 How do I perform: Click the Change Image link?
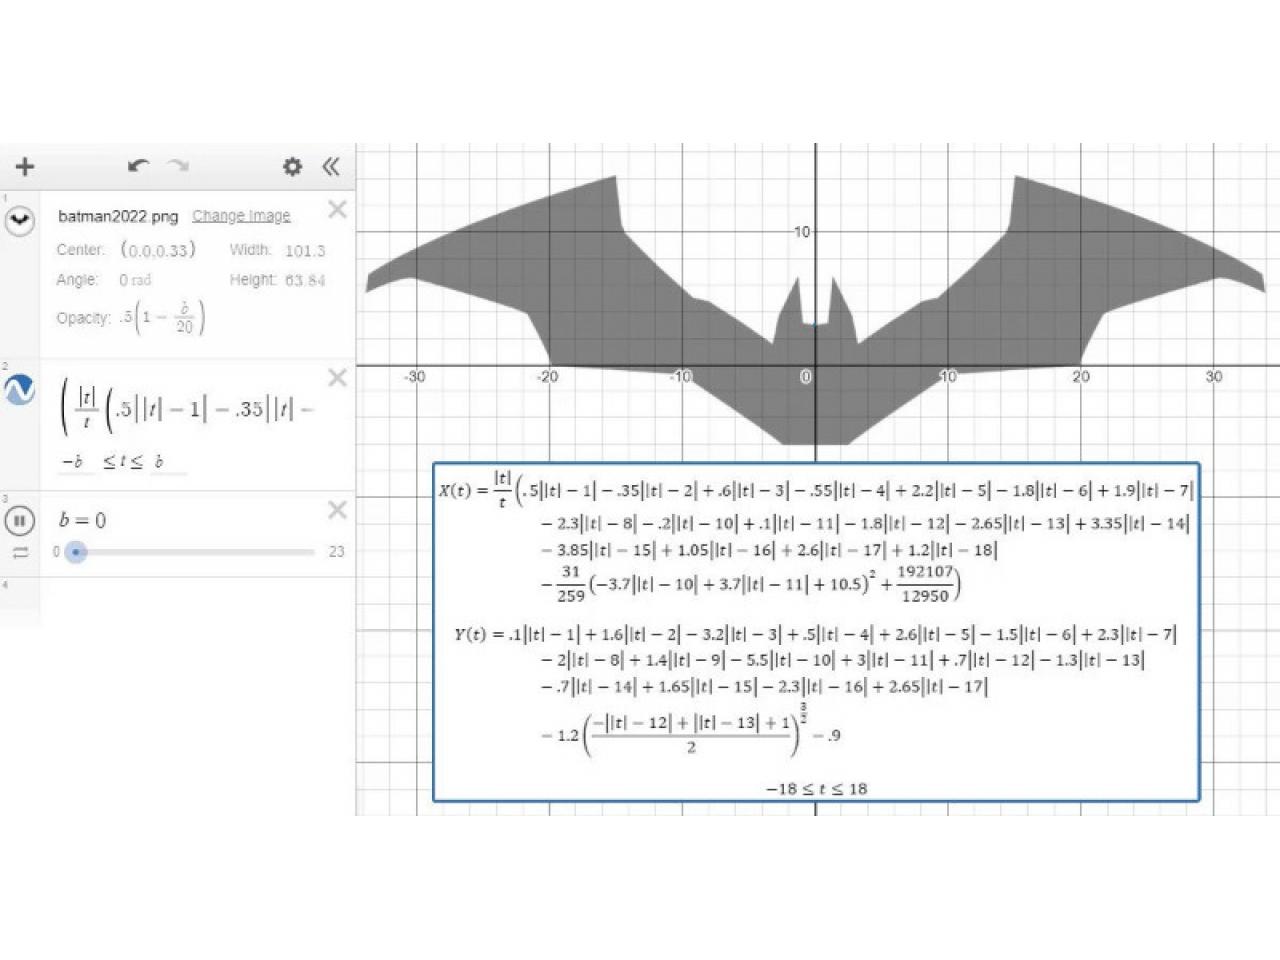pyautogui.click(x=241, y=216)
